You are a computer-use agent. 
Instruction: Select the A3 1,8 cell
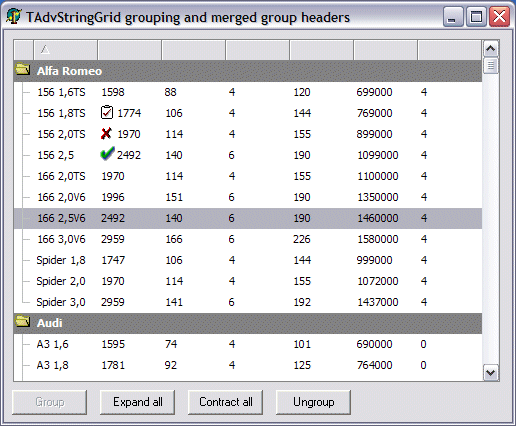click(x=53, y=365)
